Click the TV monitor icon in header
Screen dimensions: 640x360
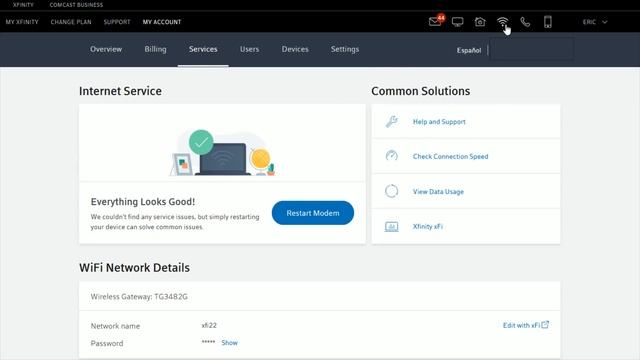tap(458, 22)
